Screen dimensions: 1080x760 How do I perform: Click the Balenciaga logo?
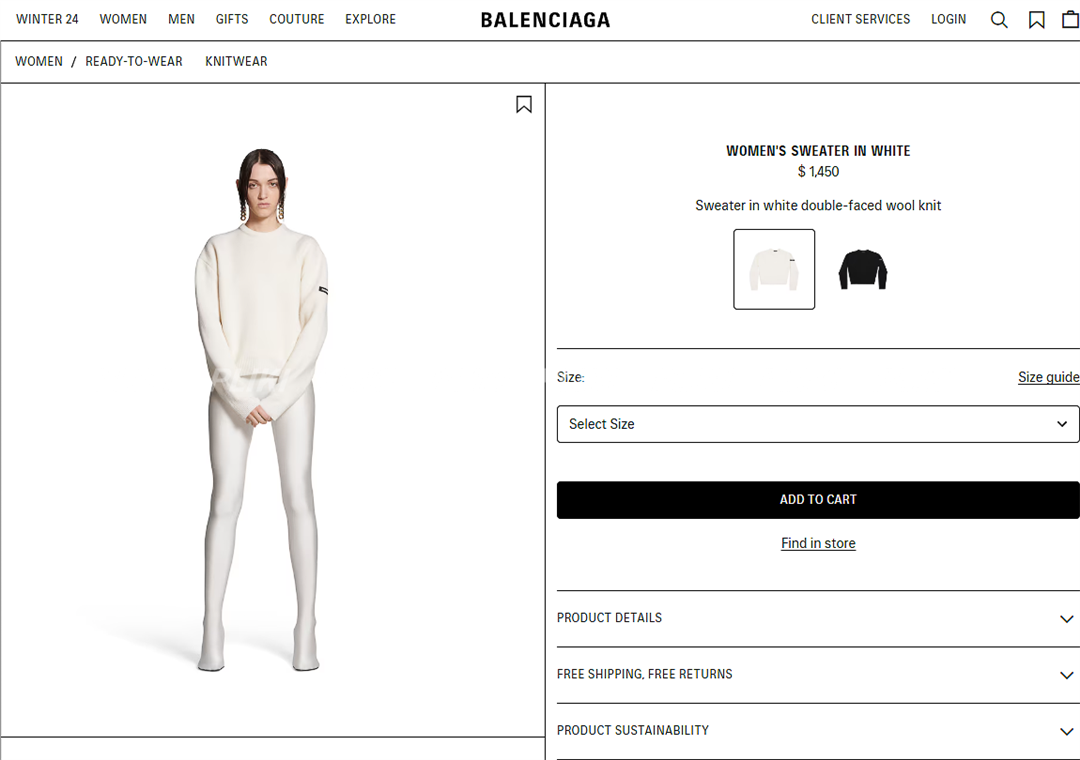(545, 20)
